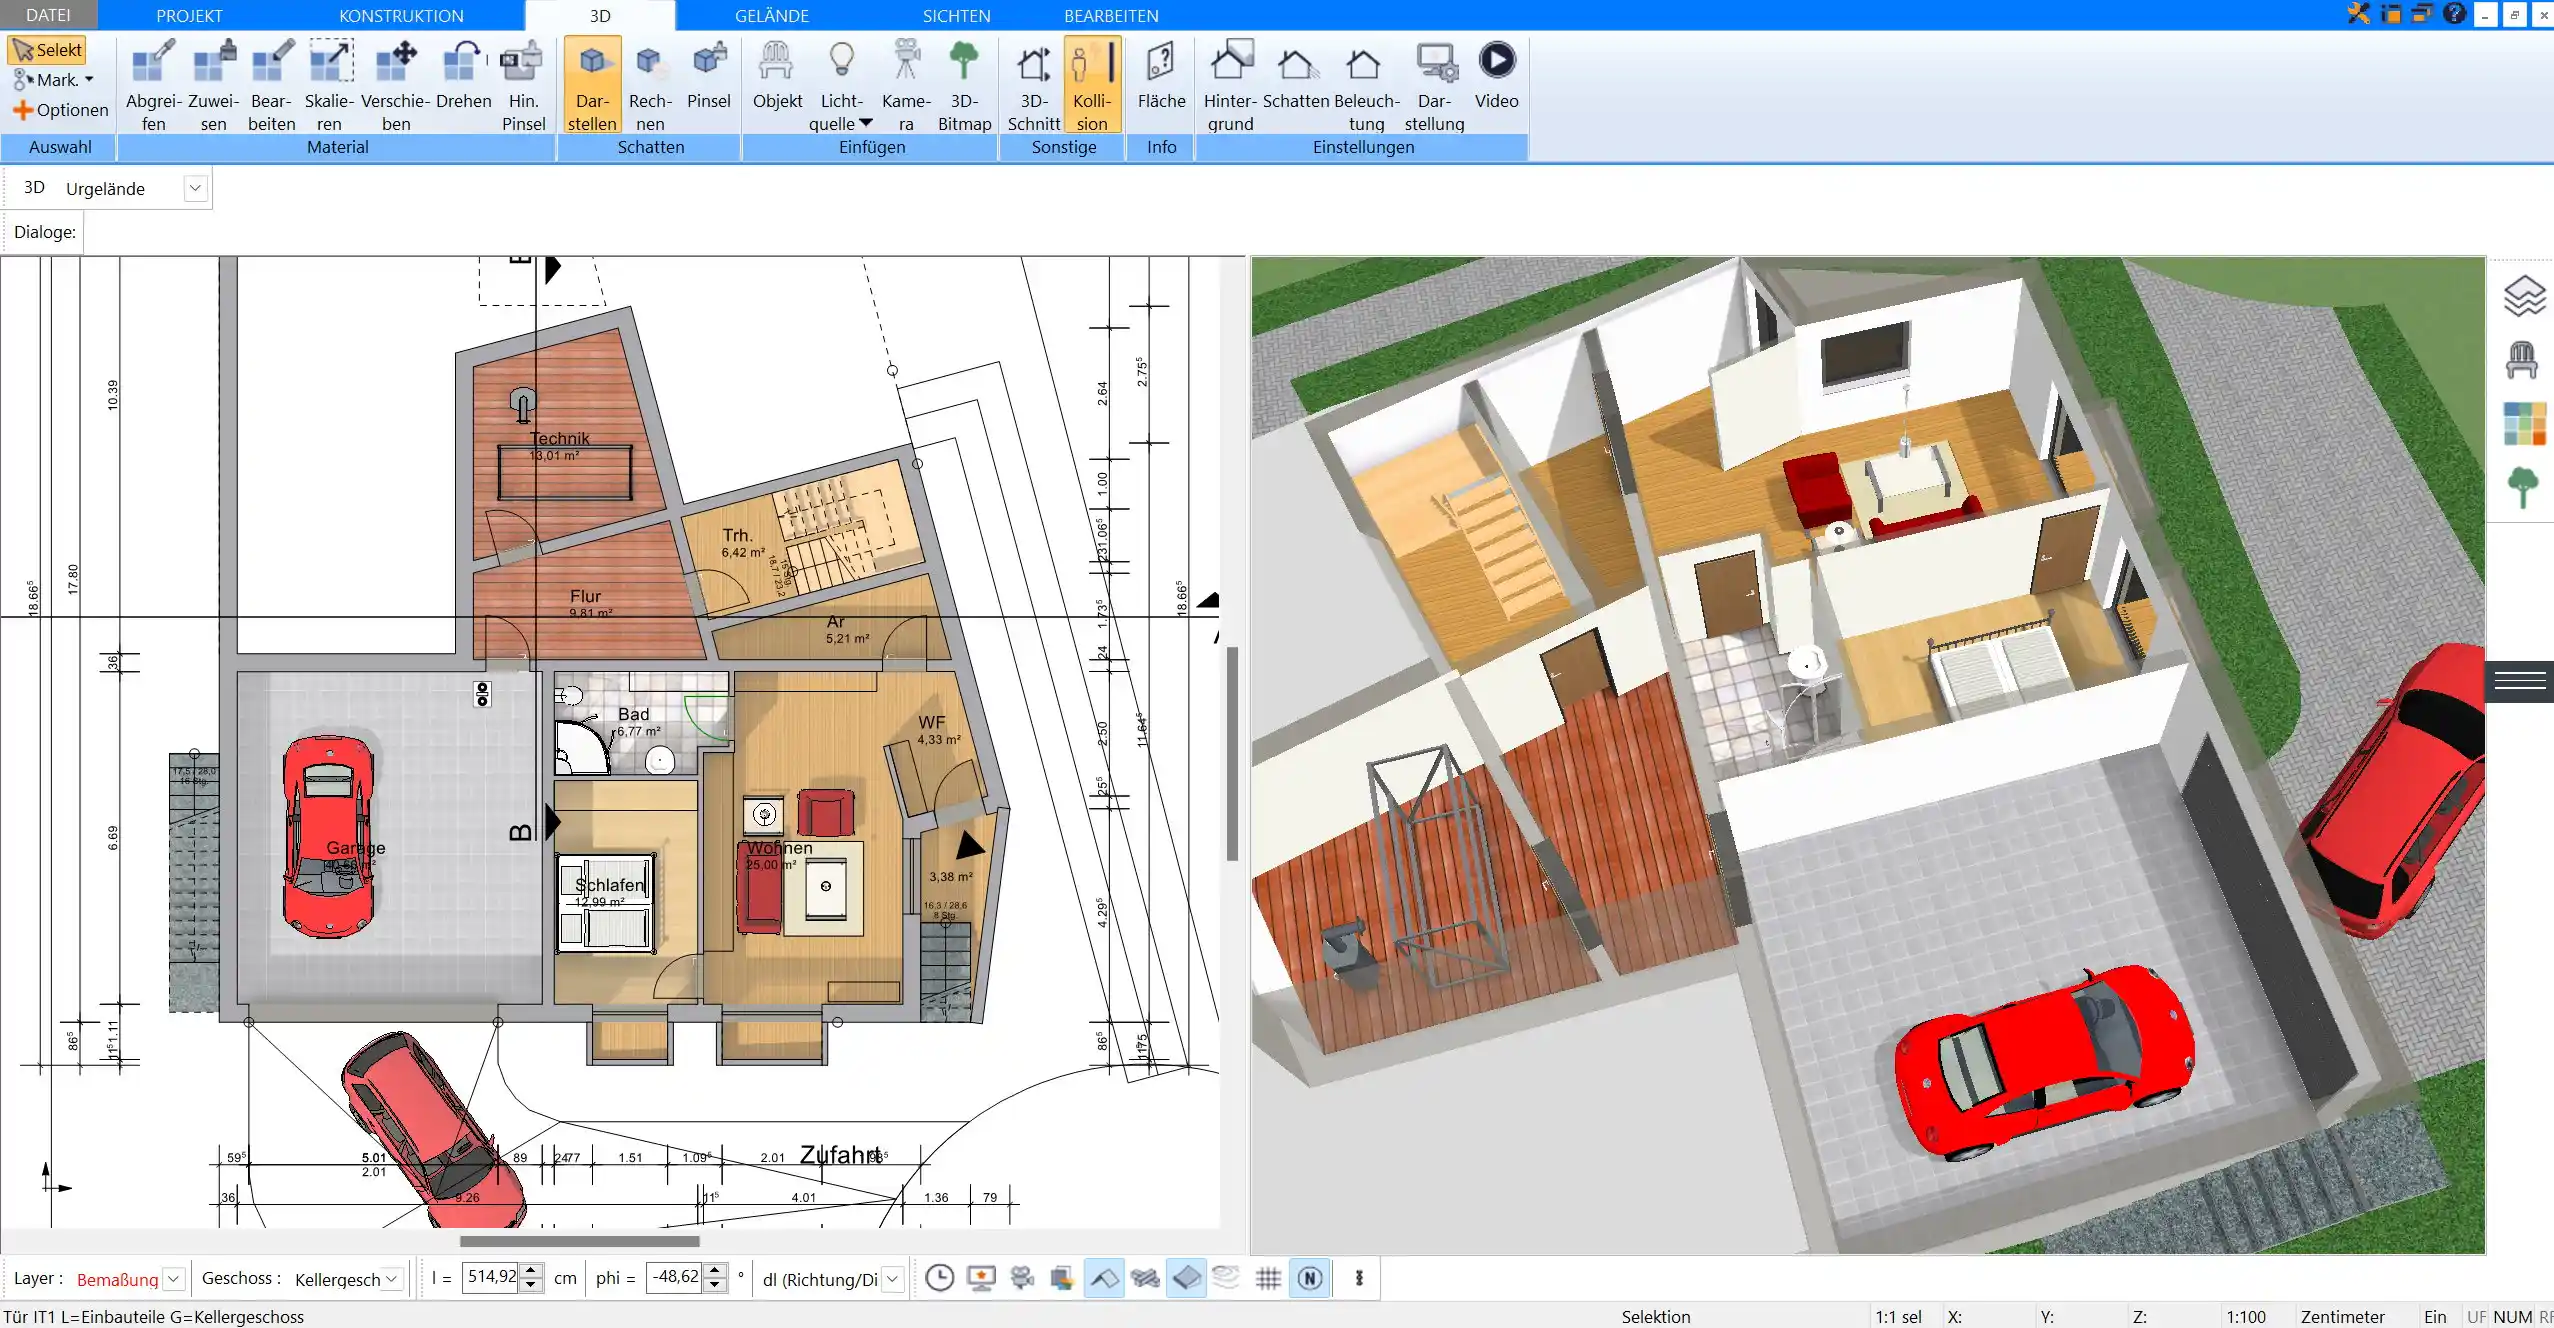Click the shadow Rechnen button

(x=650, y=85)
